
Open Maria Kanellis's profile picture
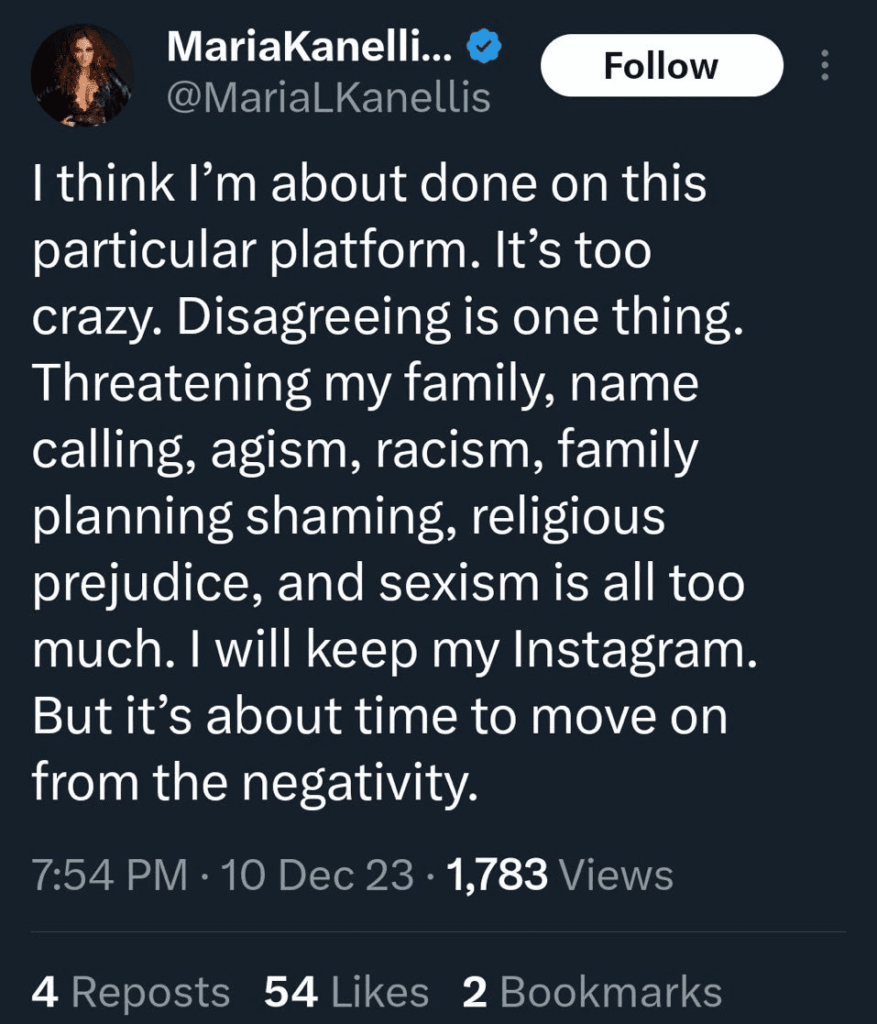click(82, 75)
